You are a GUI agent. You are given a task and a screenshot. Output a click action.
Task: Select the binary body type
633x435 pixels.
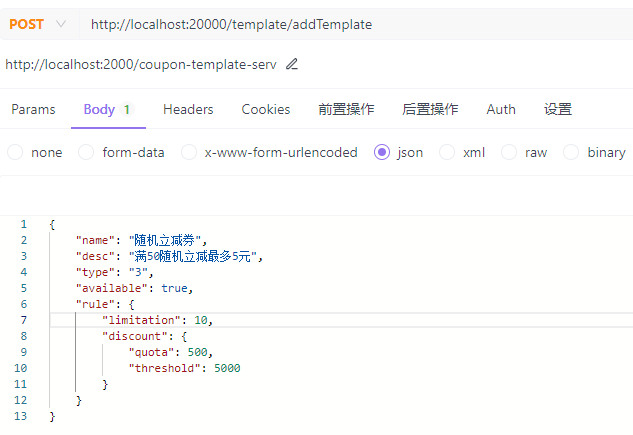click(x=595, y=153)
